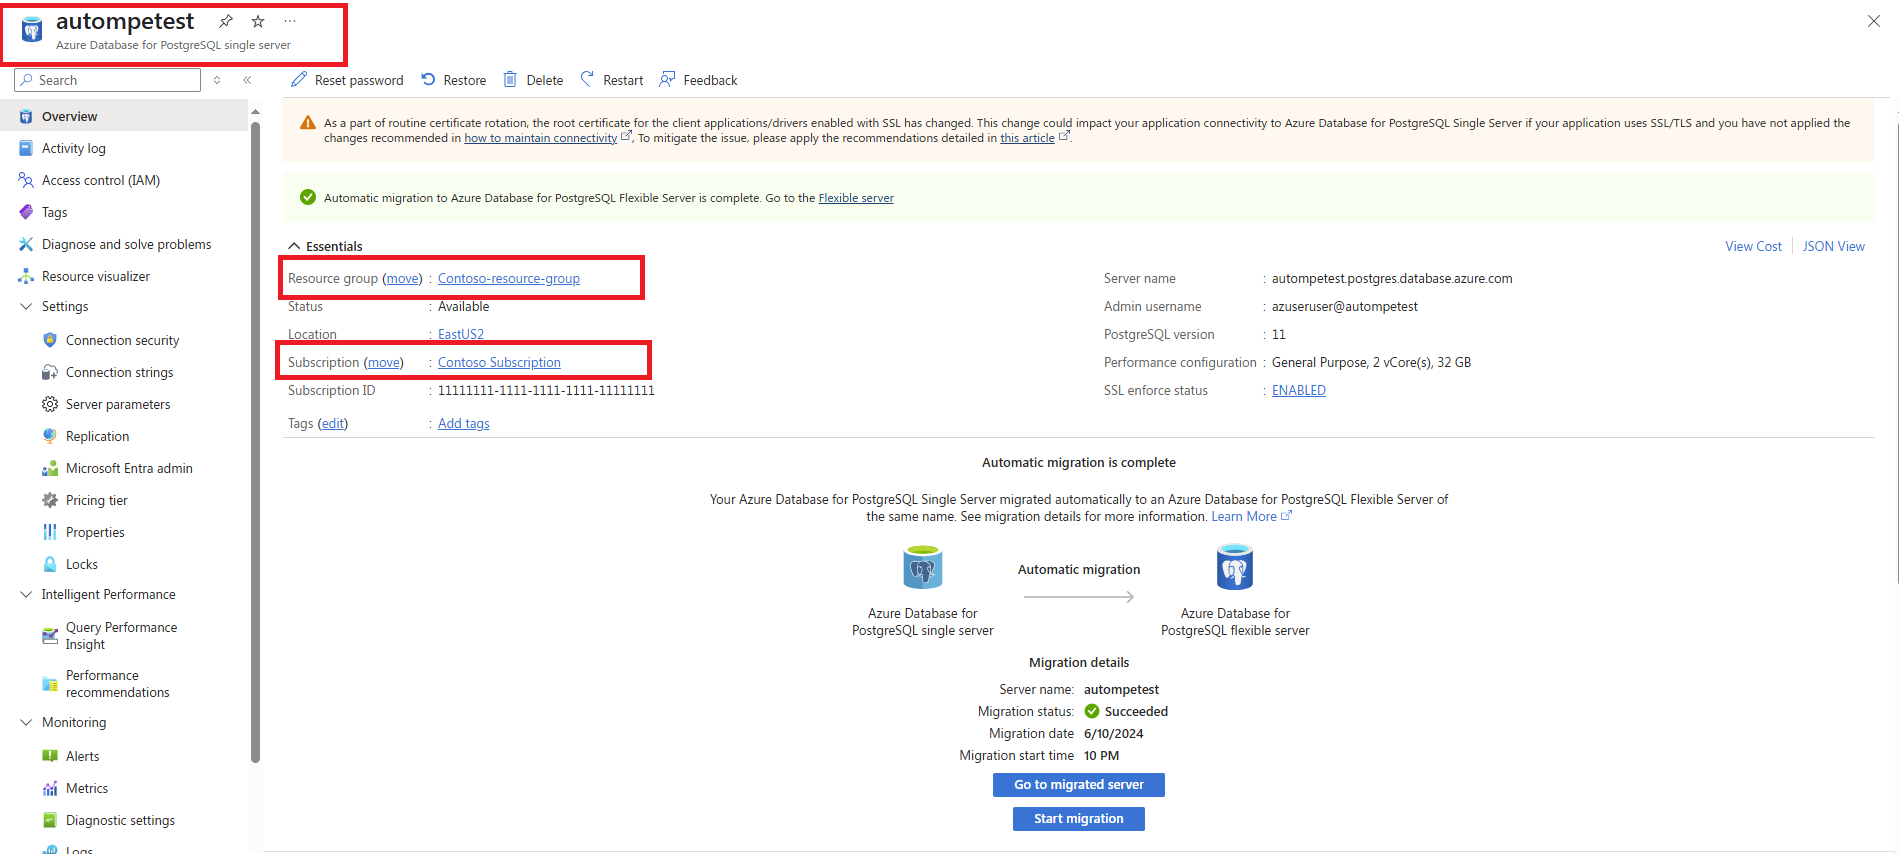Click the Reset password pencil icon
Screen dimensions: 1899x854
click(x=298, y=79)
